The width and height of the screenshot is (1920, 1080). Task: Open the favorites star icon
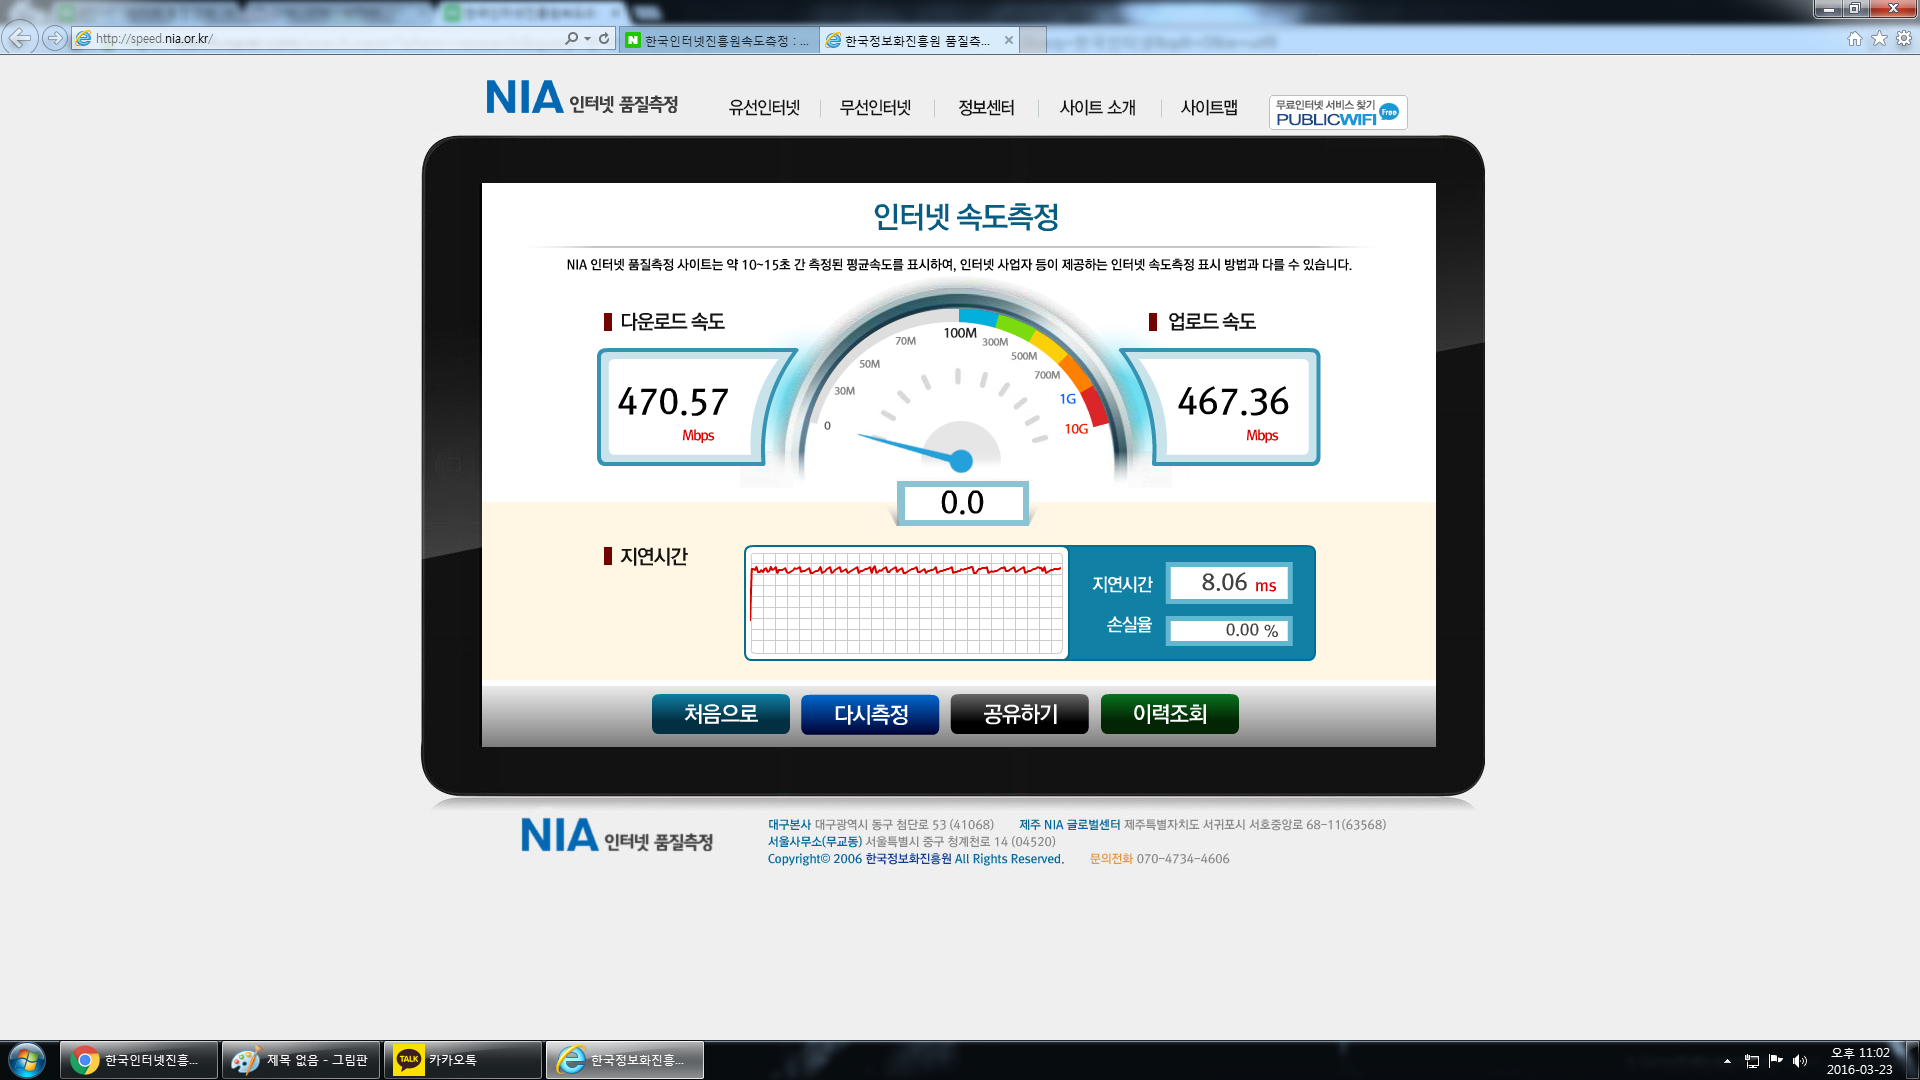coord(1879,38)
